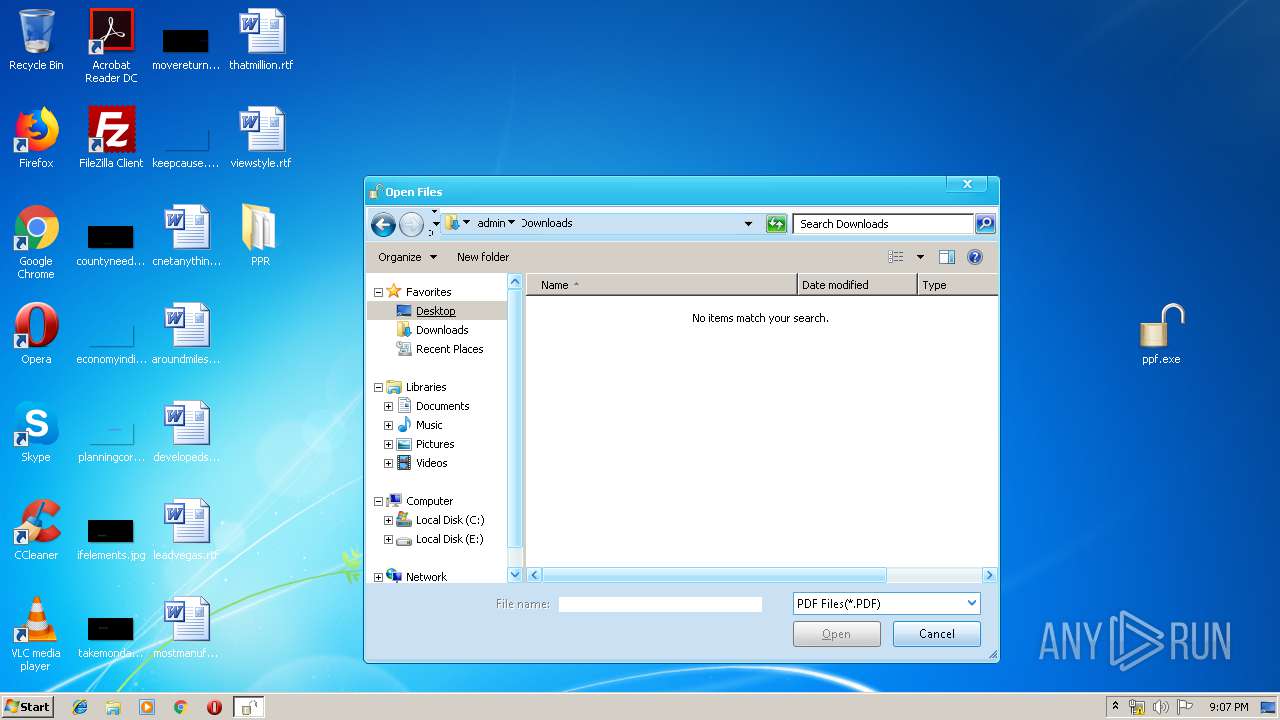The height and width of the screenshot is (720, 1280).
Task: Click New folder in the toolbar
Action: [483, 257]
